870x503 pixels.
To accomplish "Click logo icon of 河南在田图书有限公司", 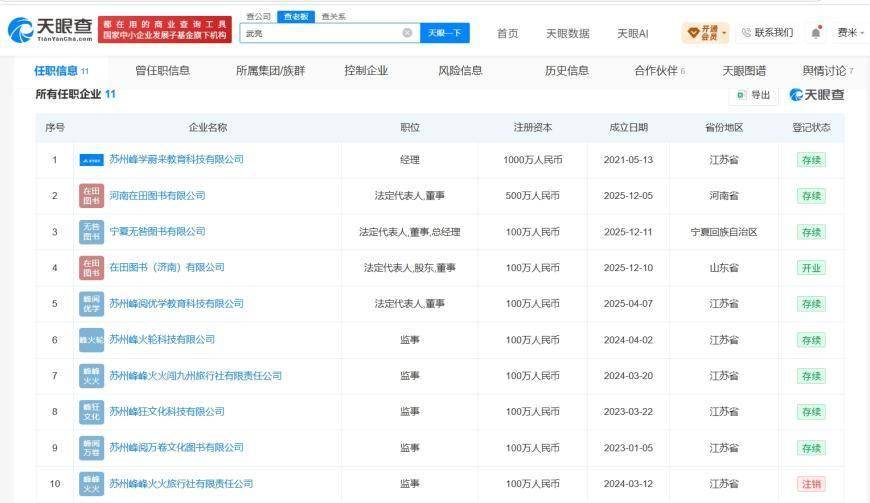I will tap(92, 196).
